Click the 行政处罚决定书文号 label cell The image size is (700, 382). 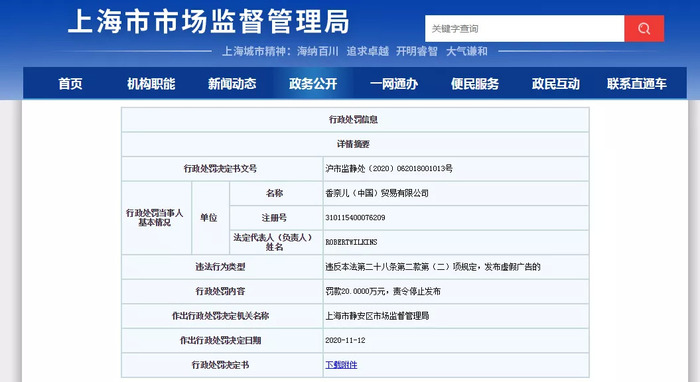coord(222,169)
